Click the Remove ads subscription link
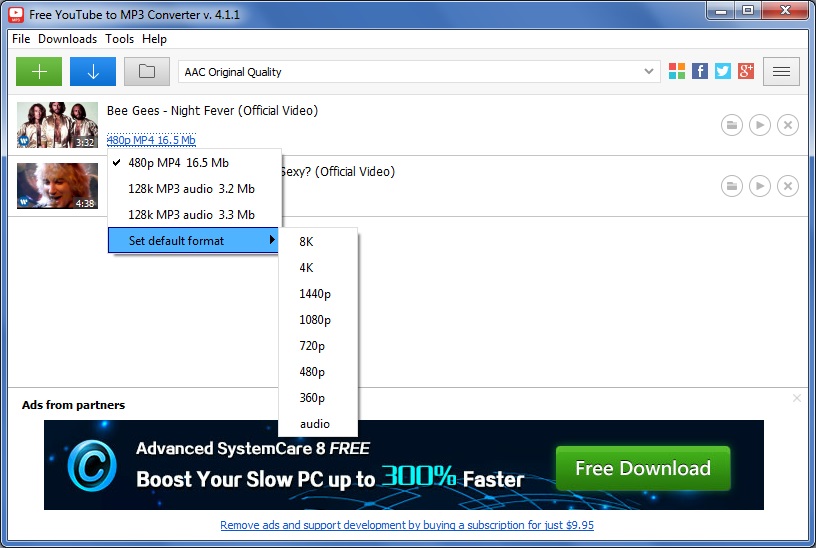 (x=407, y=525)
